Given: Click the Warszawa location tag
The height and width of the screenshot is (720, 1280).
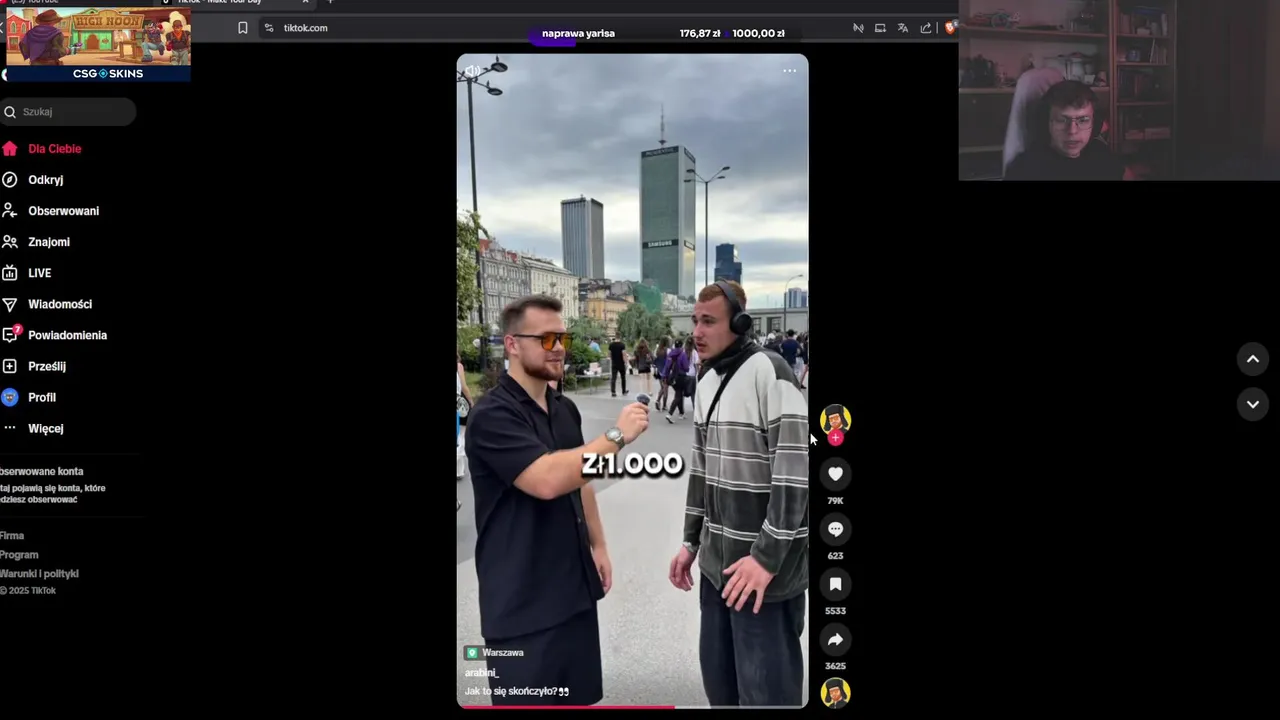Looking at the screenshot, I should coord(495,653).
